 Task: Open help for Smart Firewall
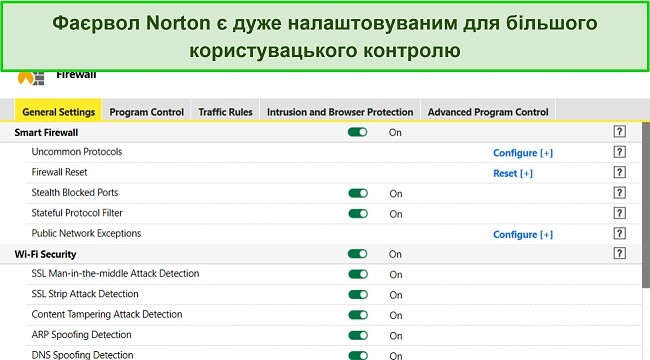[619, 132]
